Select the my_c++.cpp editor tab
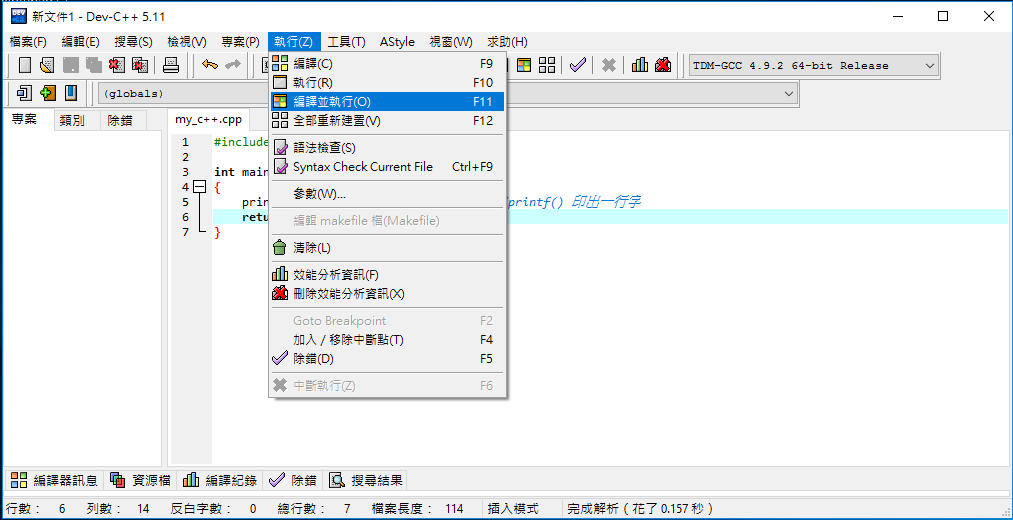 (209, 120)
